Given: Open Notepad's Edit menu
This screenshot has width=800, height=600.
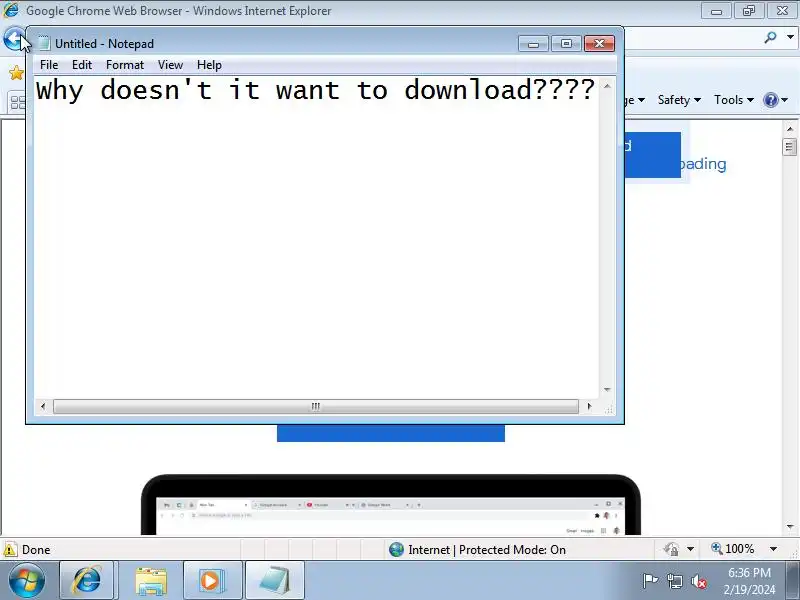Looking at the screenshot, I should click(82, 65).
